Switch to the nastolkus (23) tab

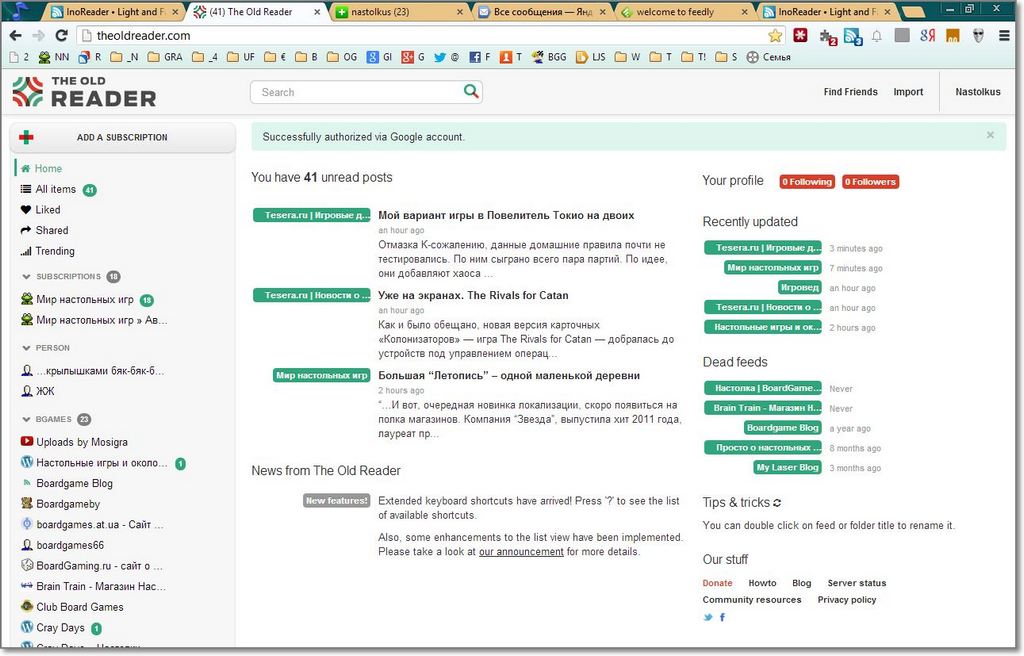(x=400, y=12)
